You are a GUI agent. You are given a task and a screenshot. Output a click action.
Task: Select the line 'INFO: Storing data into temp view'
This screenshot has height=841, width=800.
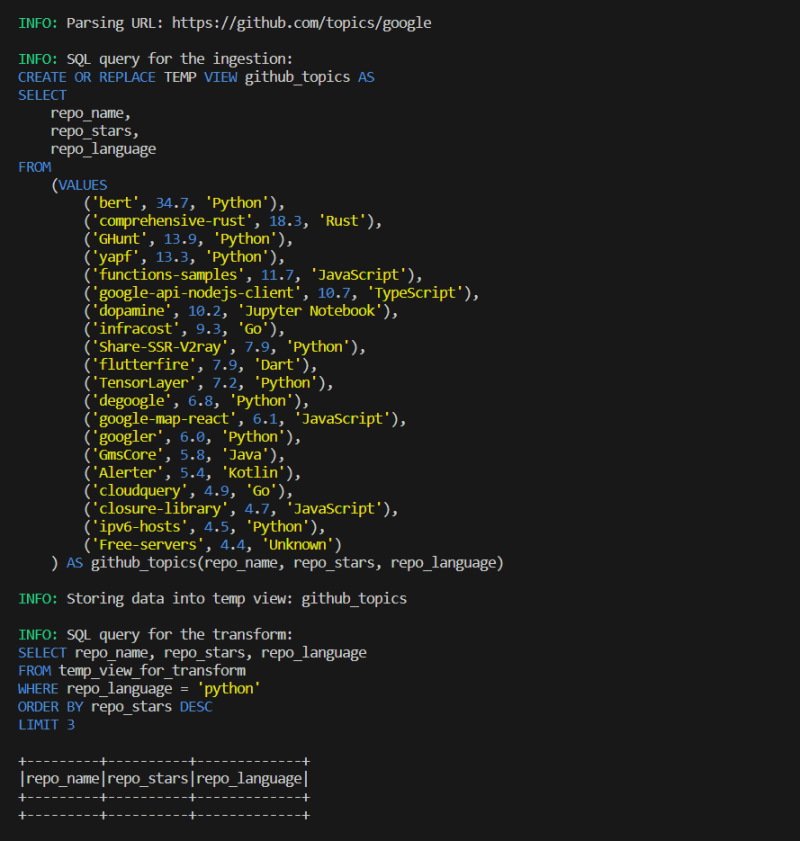(212, 599)
